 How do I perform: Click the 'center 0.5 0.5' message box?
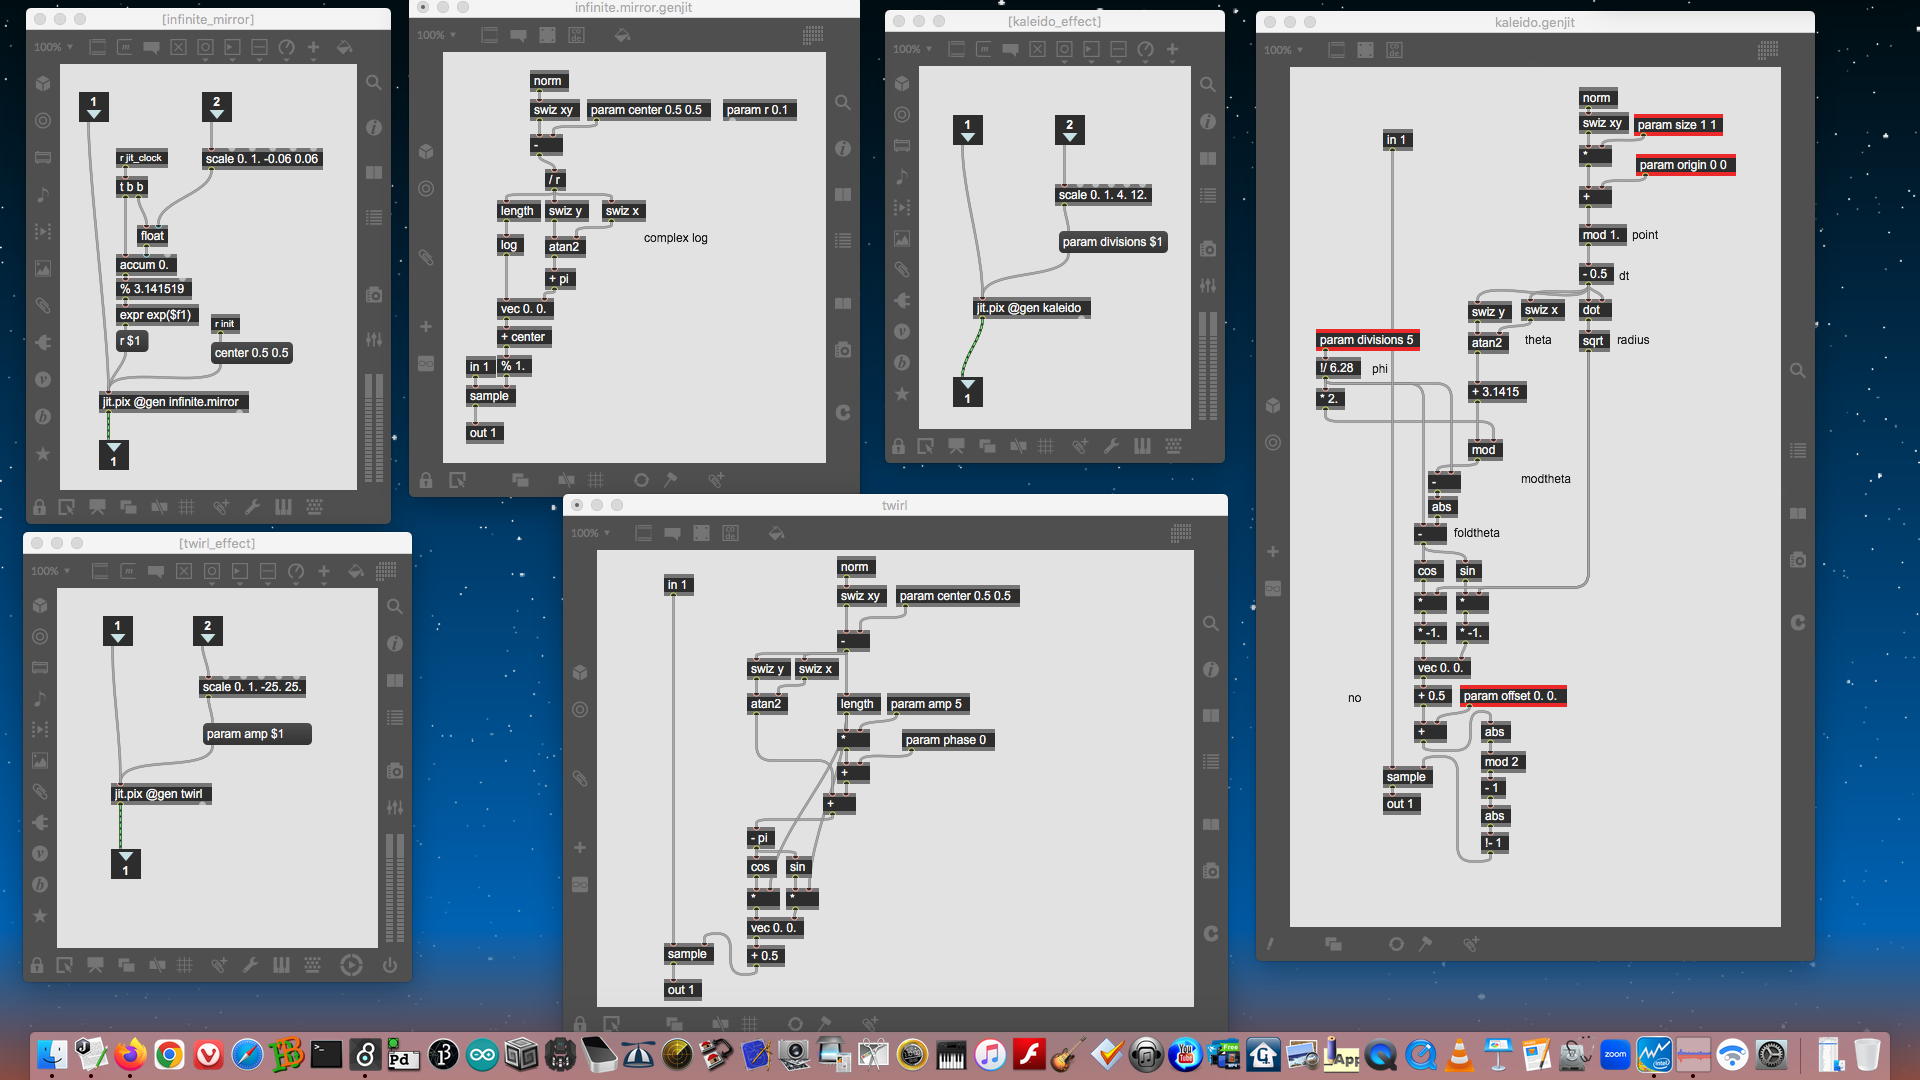[x=251, y=353]
